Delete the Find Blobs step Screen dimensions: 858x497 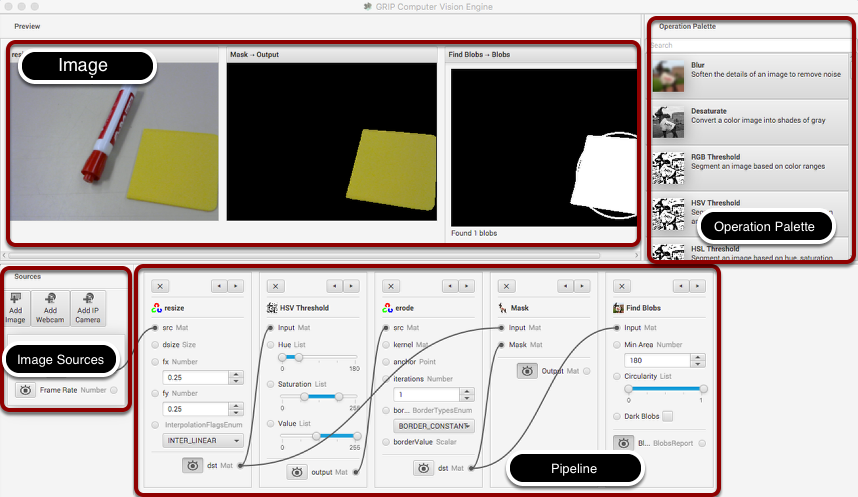[623, 286]
